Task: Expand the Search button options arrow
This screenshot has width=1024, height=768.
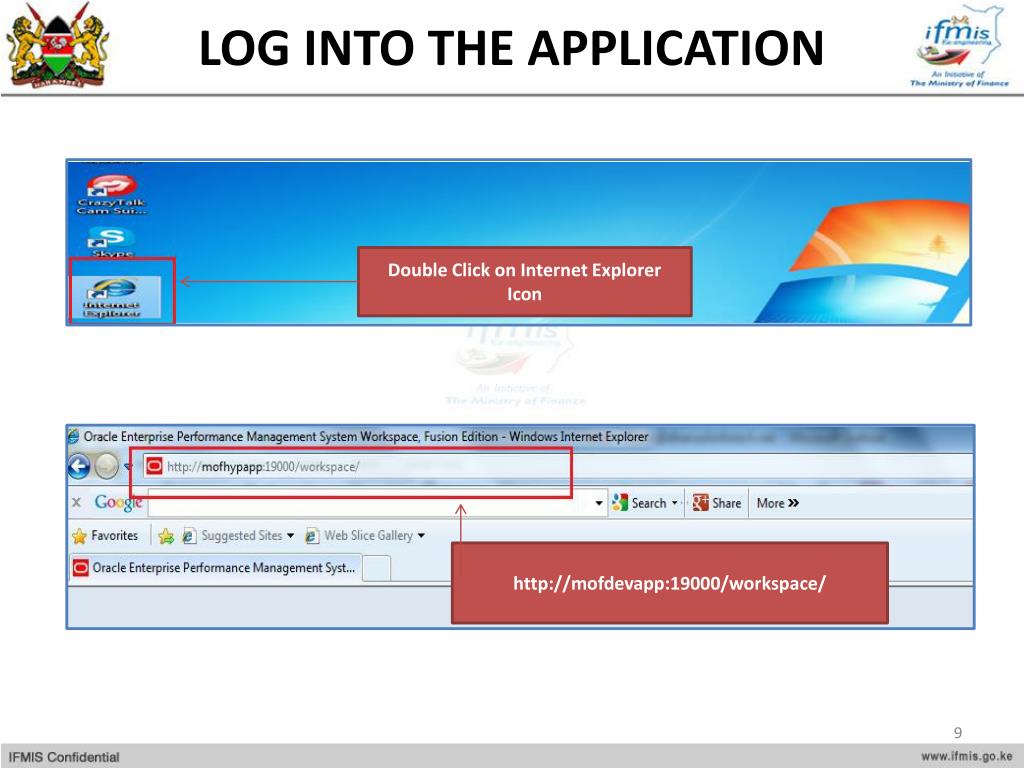Action: [x=675, y=503]
